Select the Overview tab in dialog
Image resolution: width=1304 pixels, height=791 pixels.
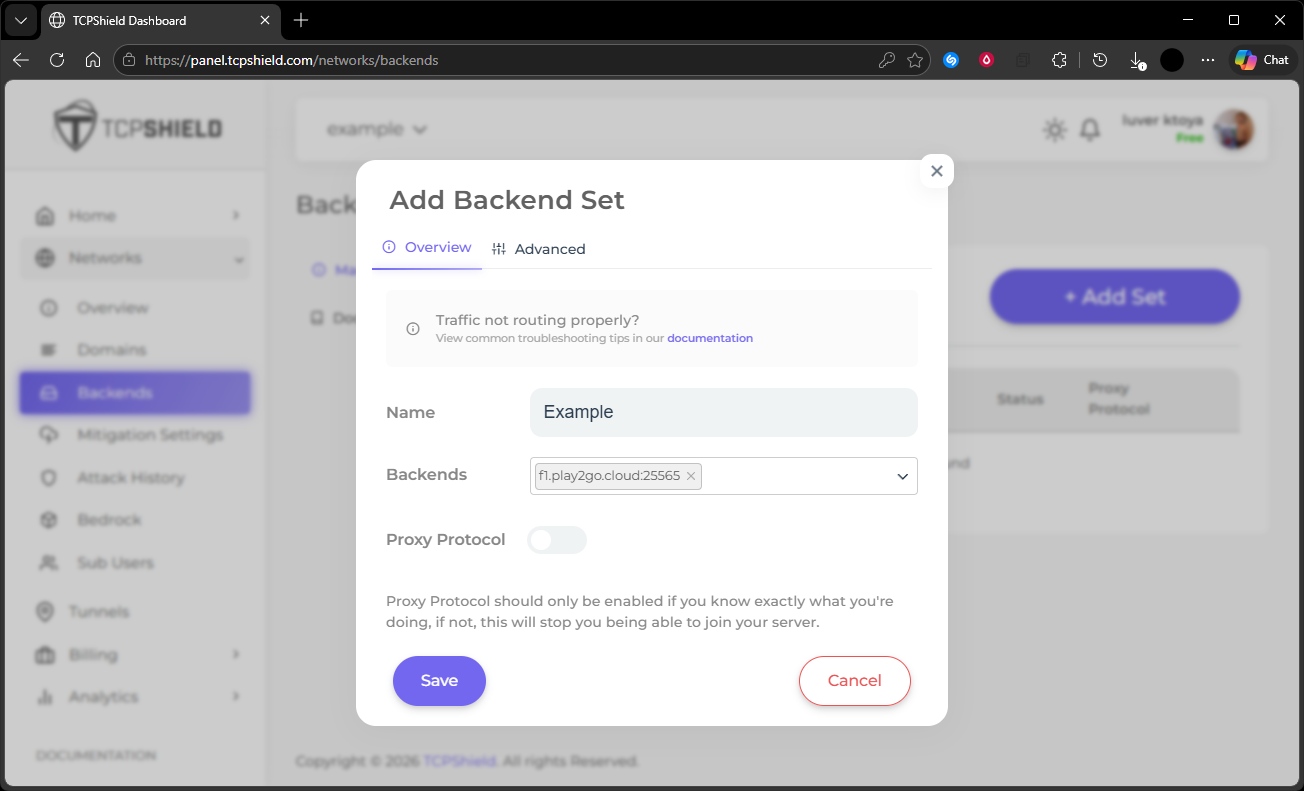[427, 248]
